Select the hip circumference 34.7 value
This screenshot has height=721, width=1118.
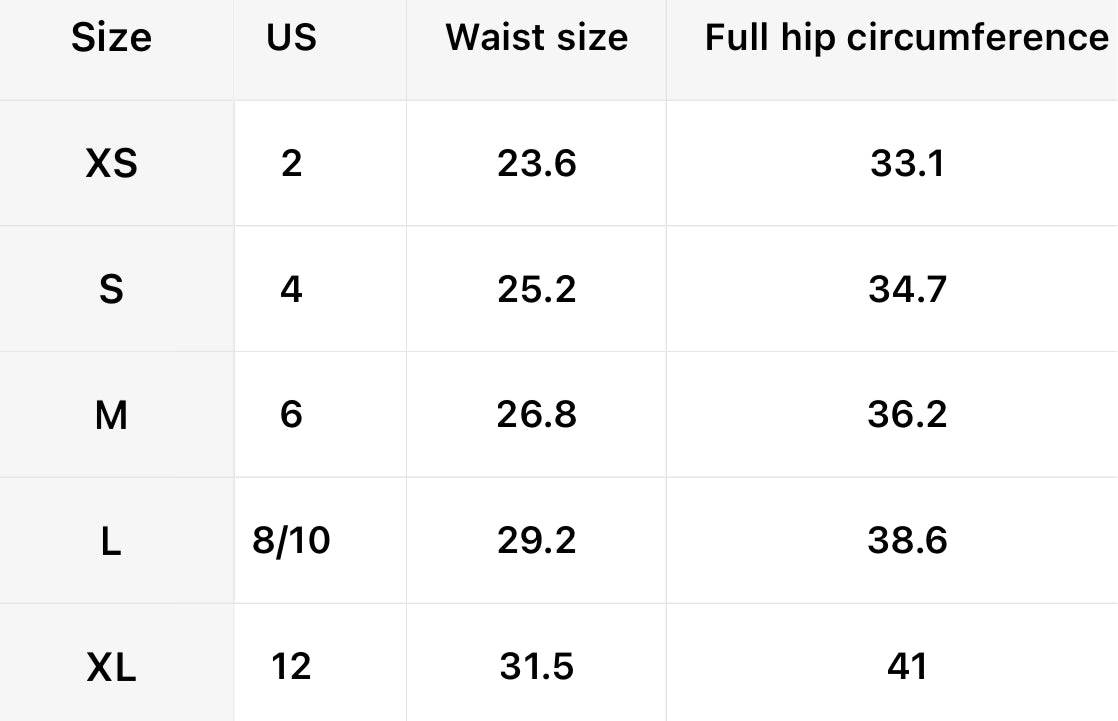pyautogui.click(x=906, y=289)
